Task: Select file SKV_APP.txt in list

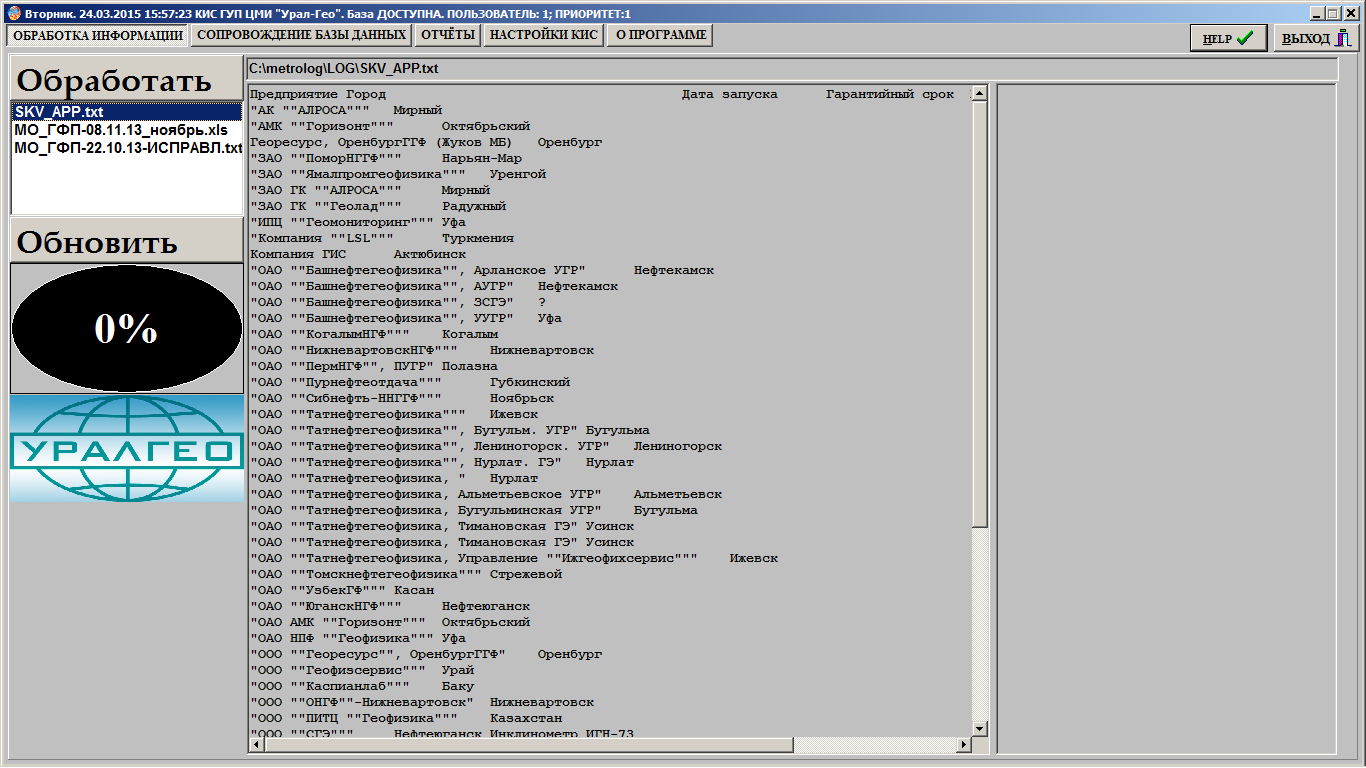Action: [126, 112]
